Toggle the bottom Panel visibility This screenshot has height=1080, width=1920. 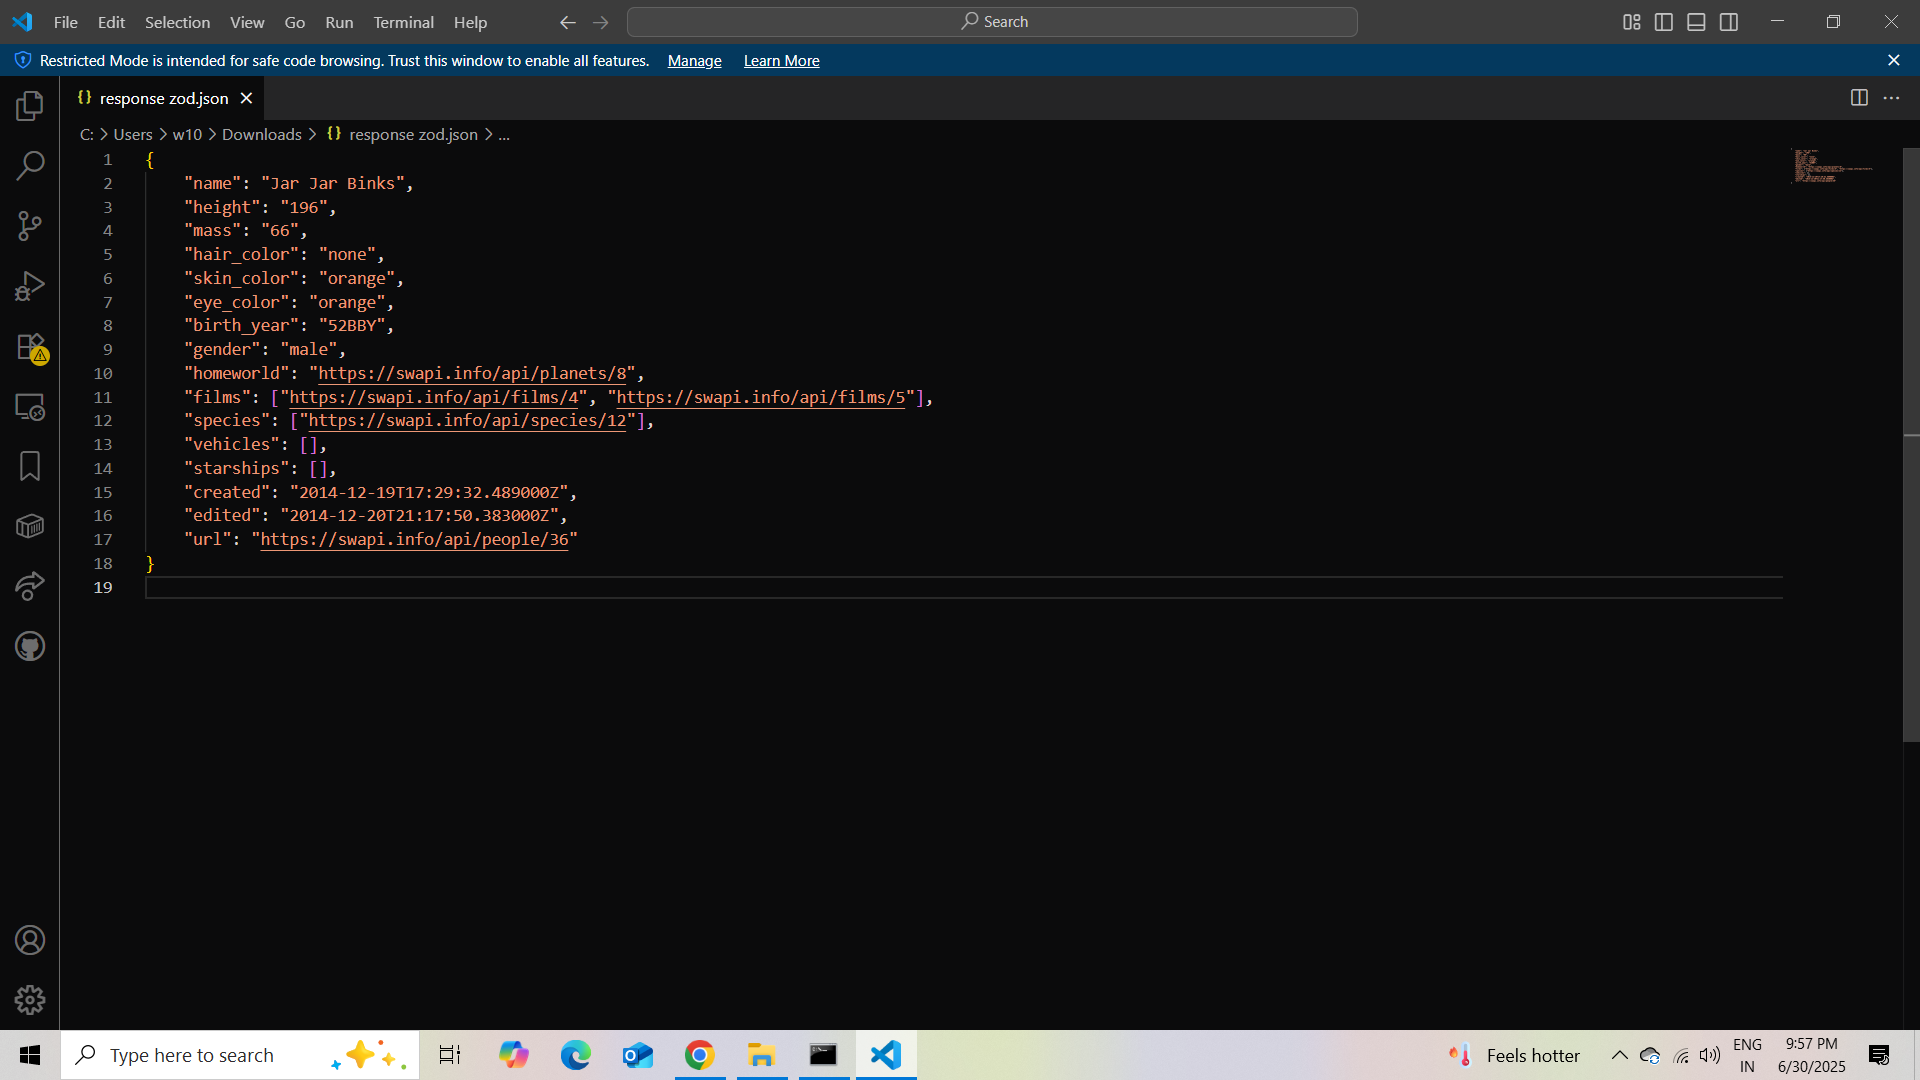1696,22
